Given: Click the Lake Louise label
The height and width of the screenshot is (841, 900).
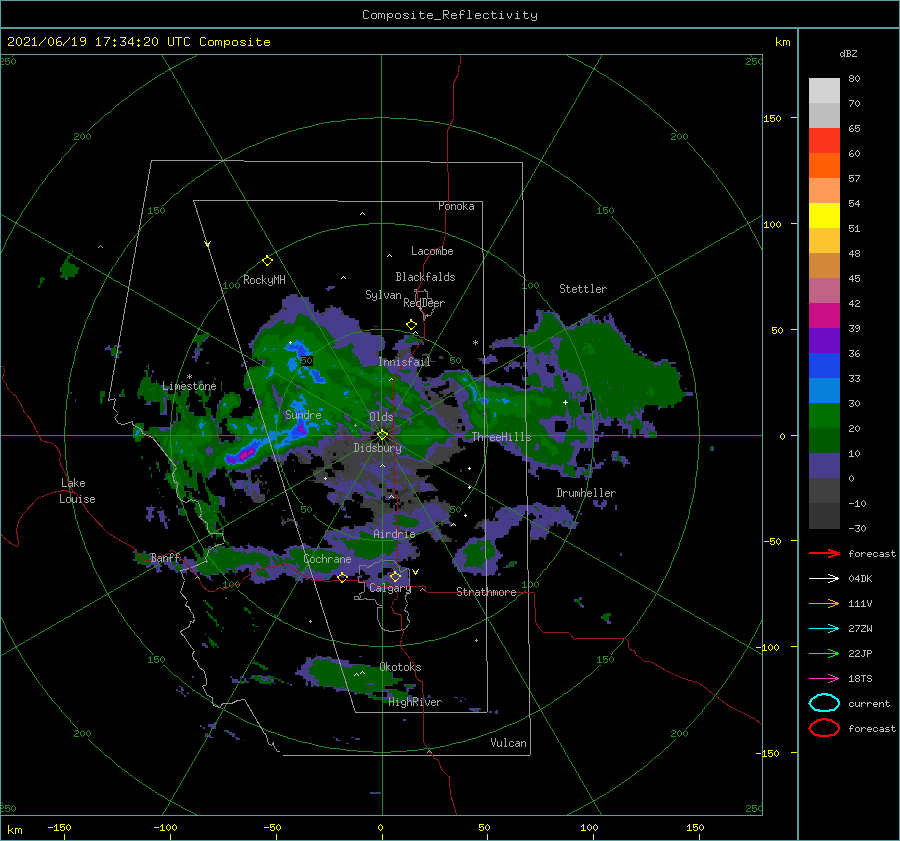Looking at the screenshot, I should [77, 491].
